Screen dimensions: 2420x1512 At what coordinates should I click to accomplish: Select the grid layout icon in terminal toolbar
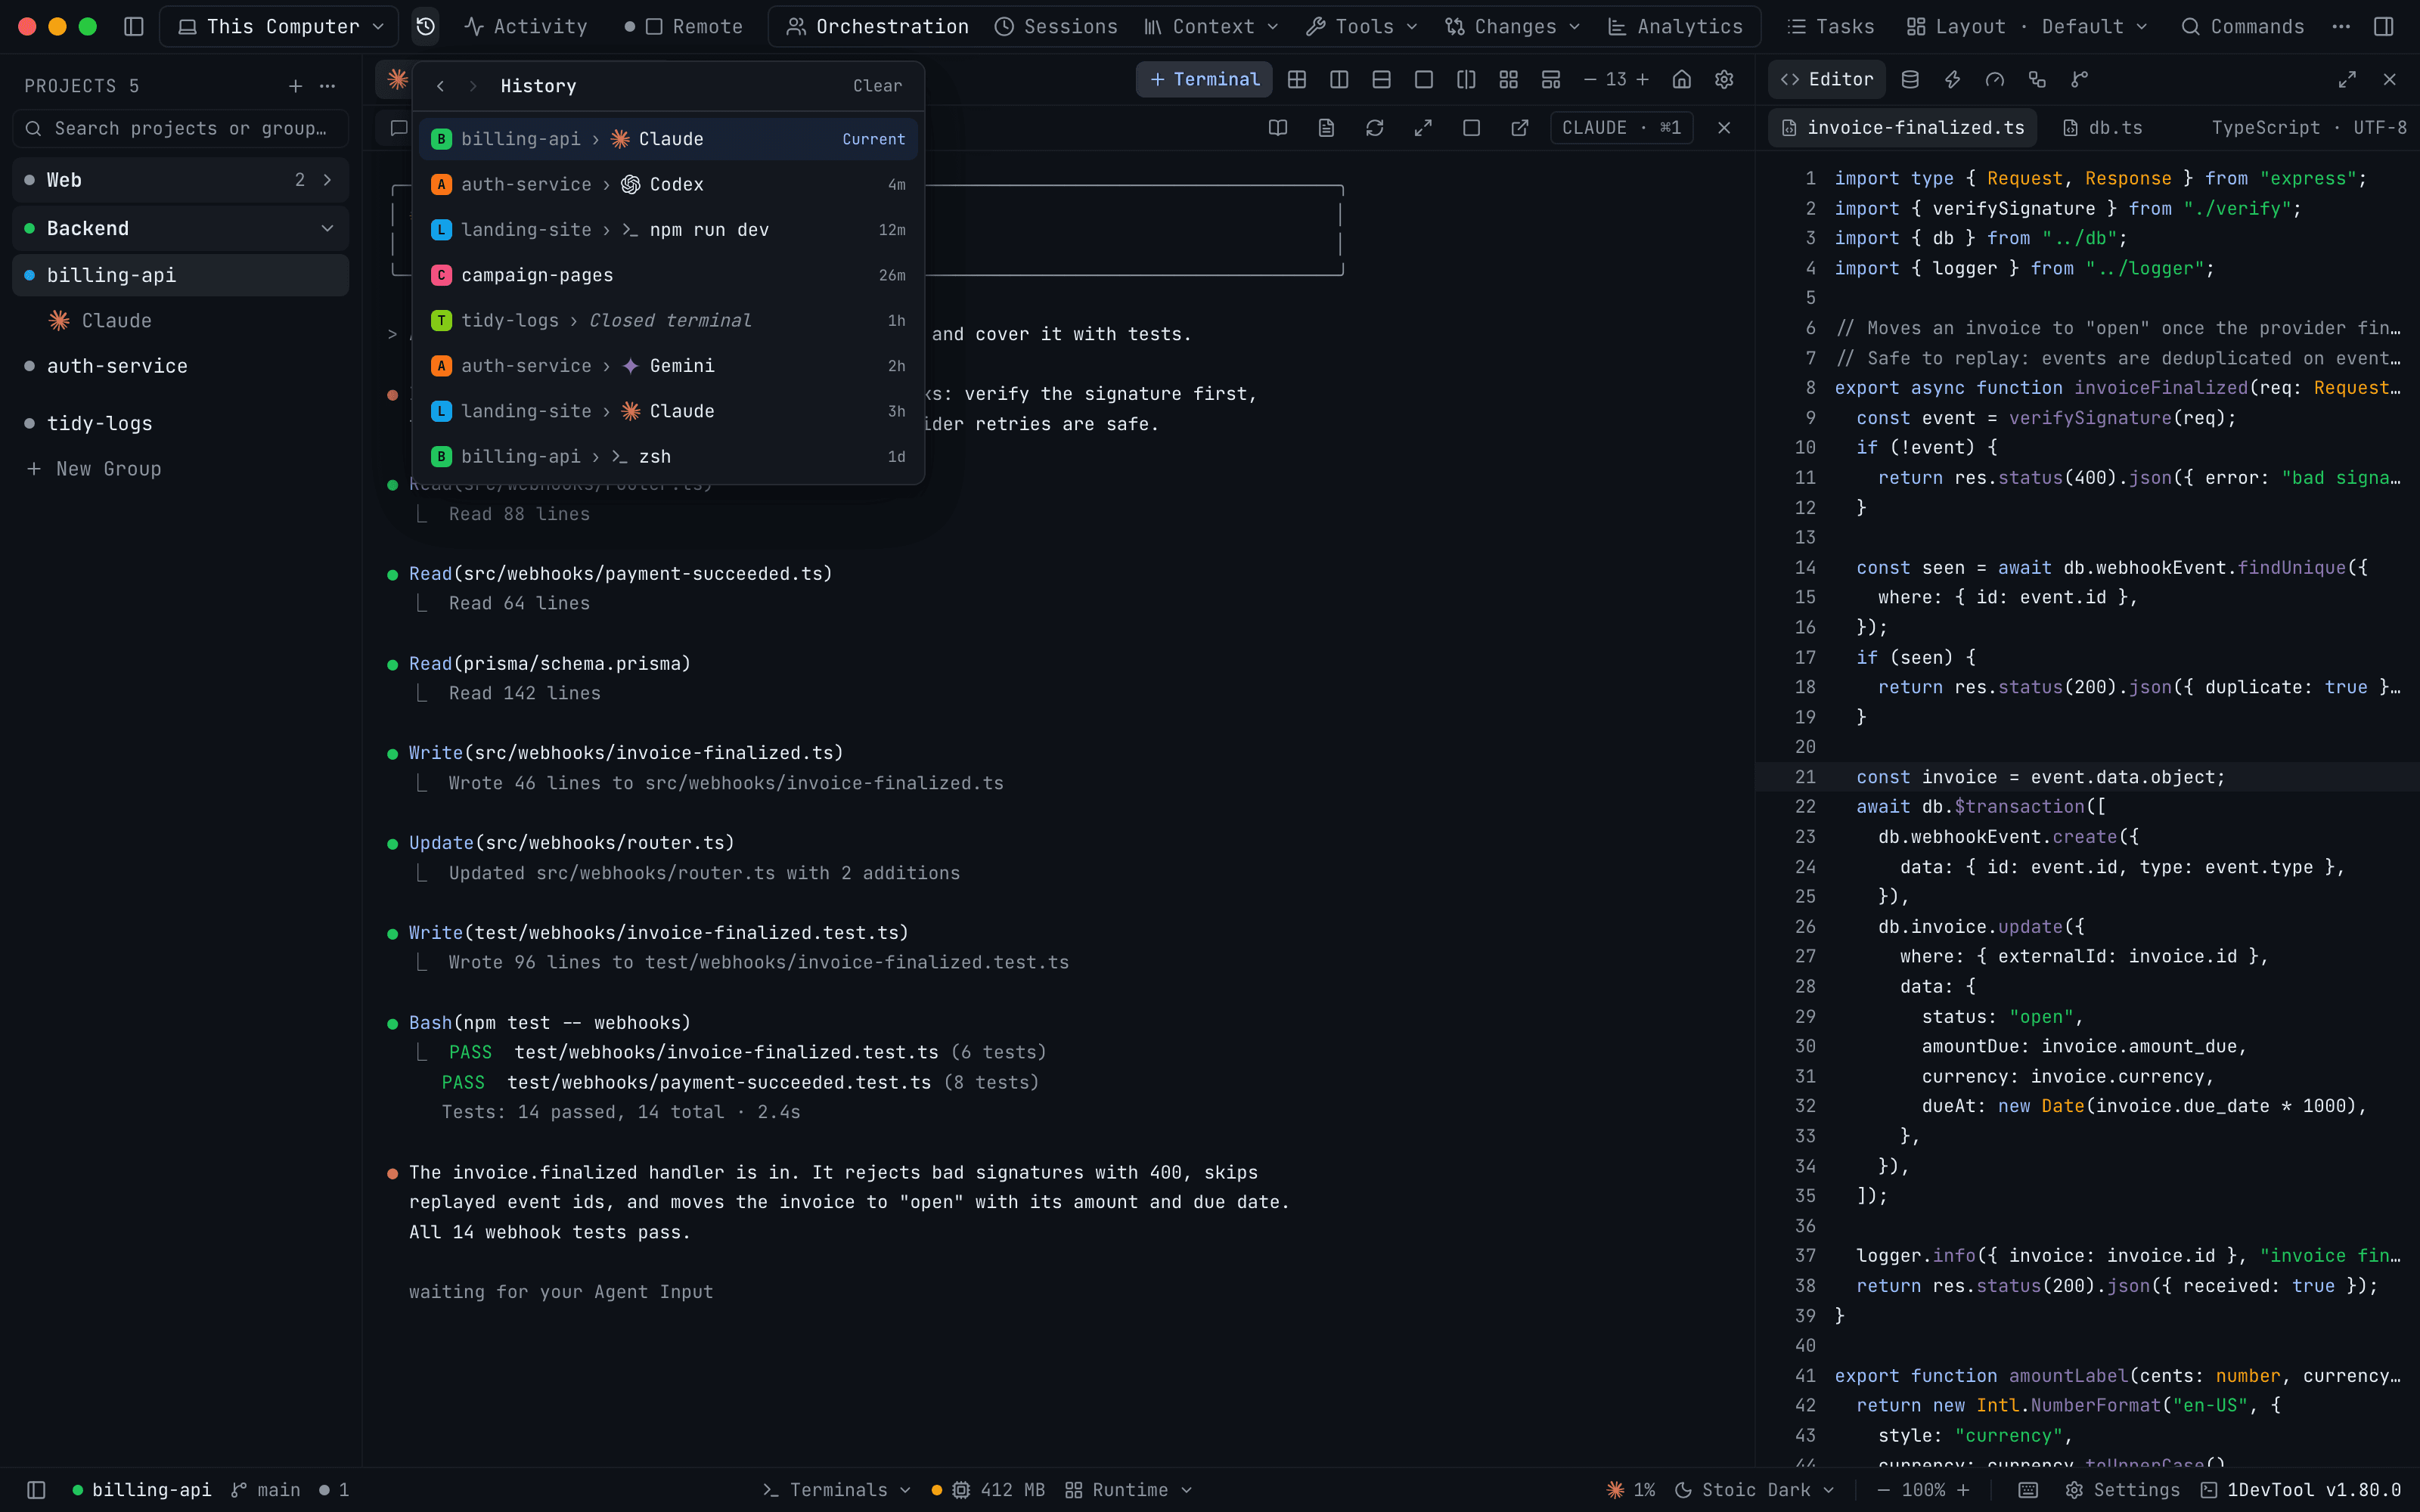tap(1297, 79)
